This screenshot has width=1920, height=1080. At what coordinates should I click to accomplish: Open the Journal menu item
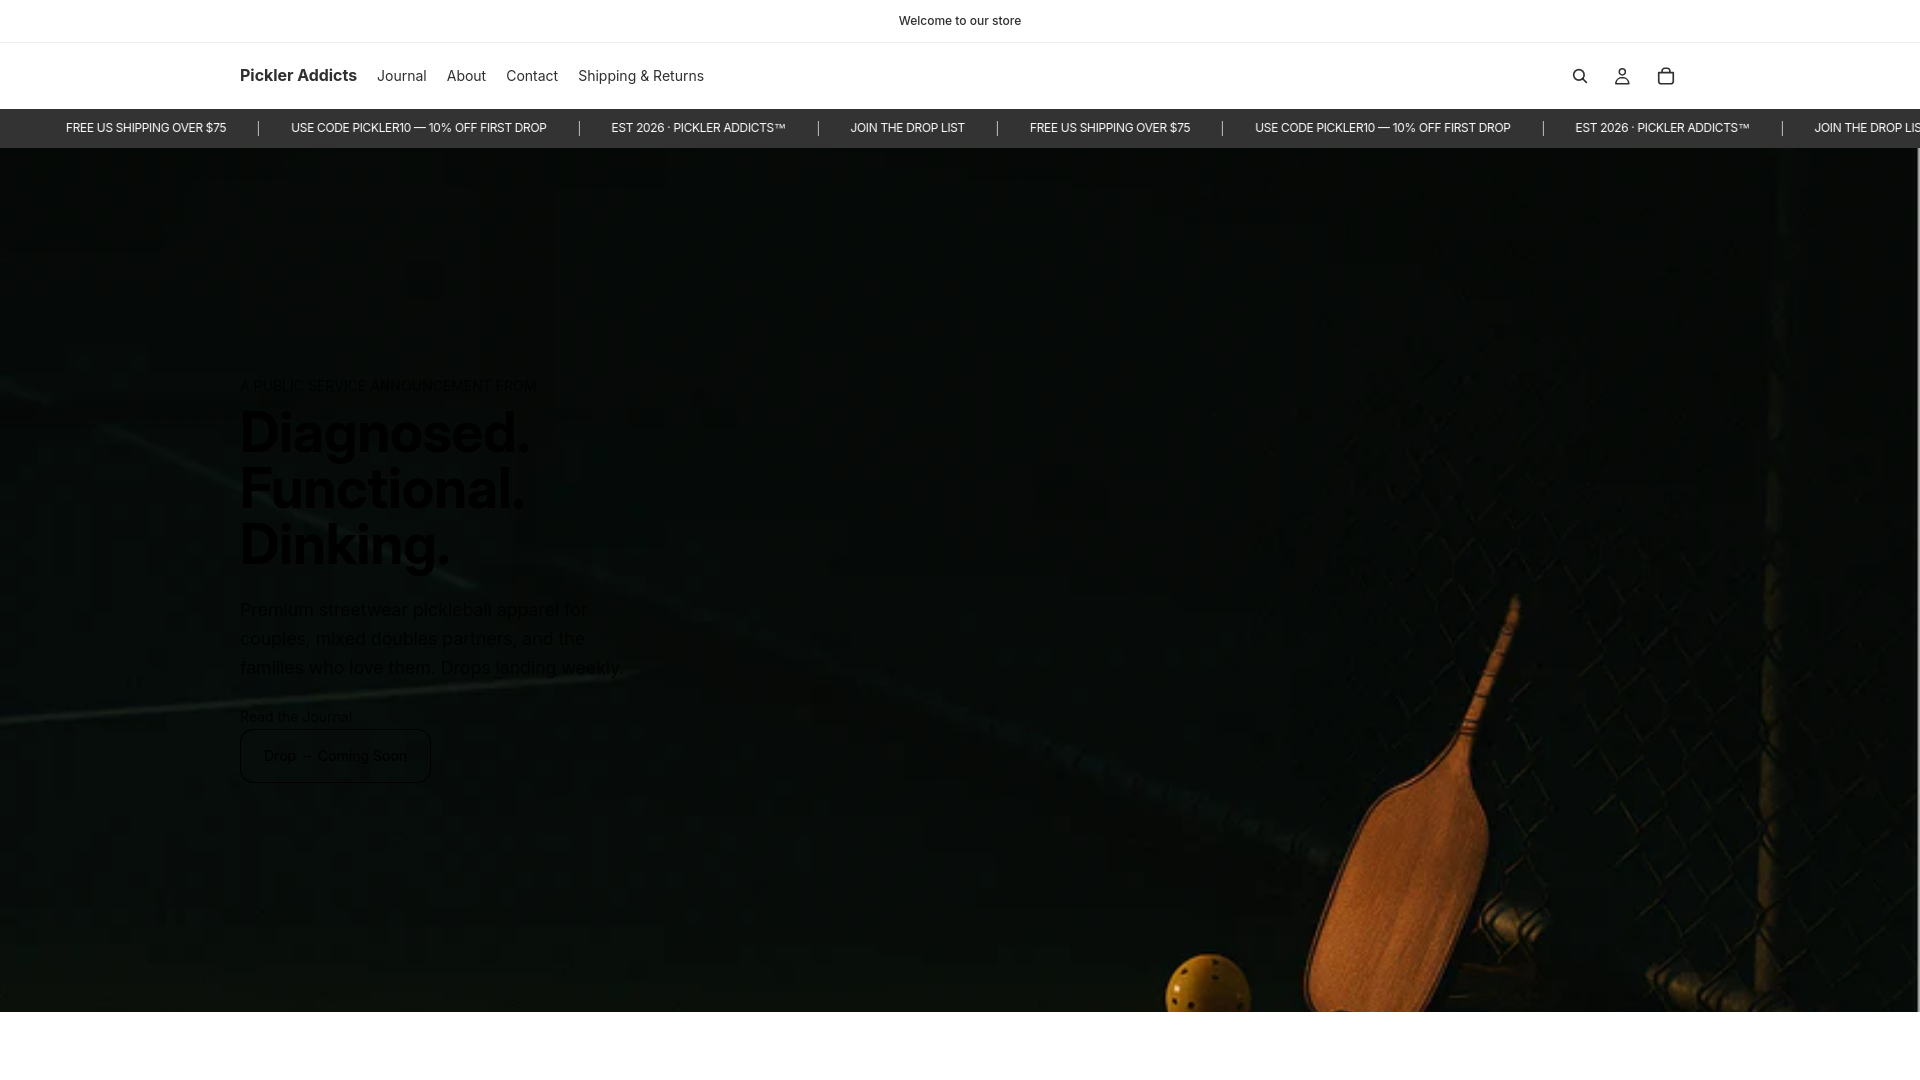click(402, 76)
